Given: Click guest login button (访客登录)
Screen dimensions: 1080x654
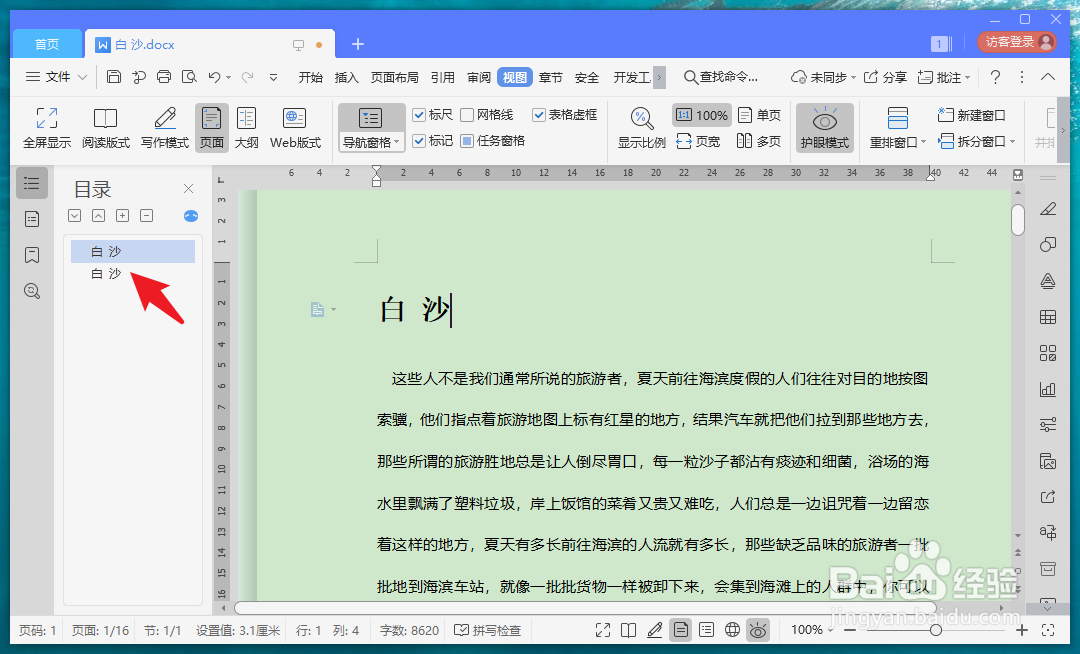Looking at the screenshot, I should 1017,42.
